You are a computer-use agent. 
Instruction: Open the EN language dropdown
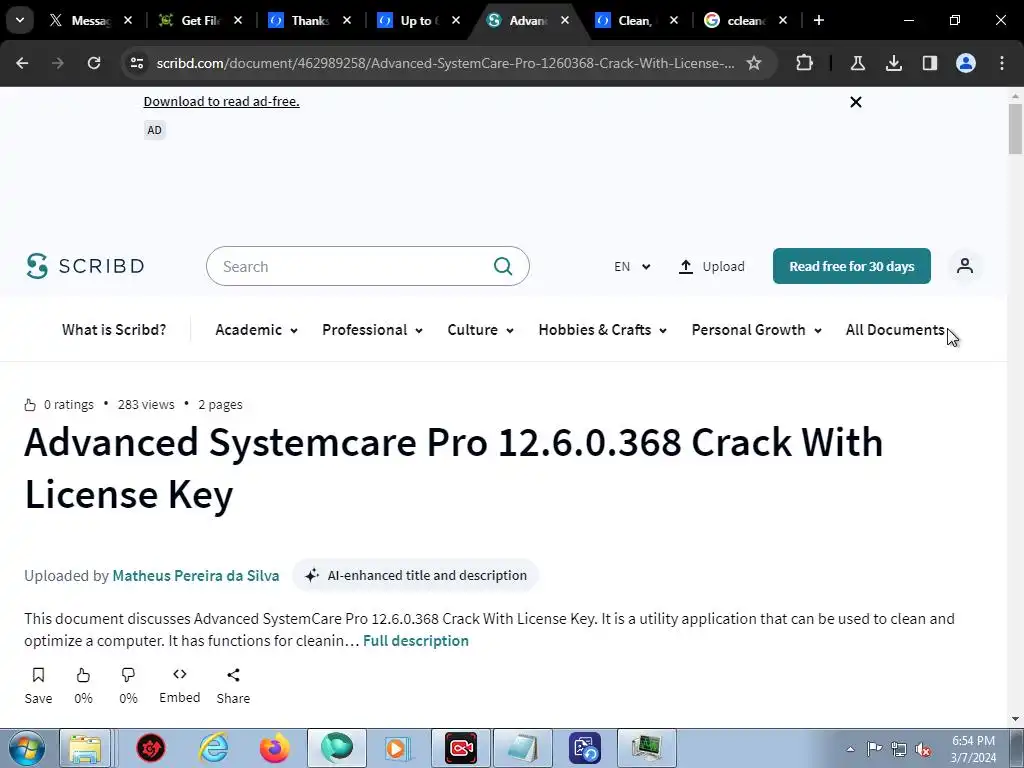coord(632,266)
